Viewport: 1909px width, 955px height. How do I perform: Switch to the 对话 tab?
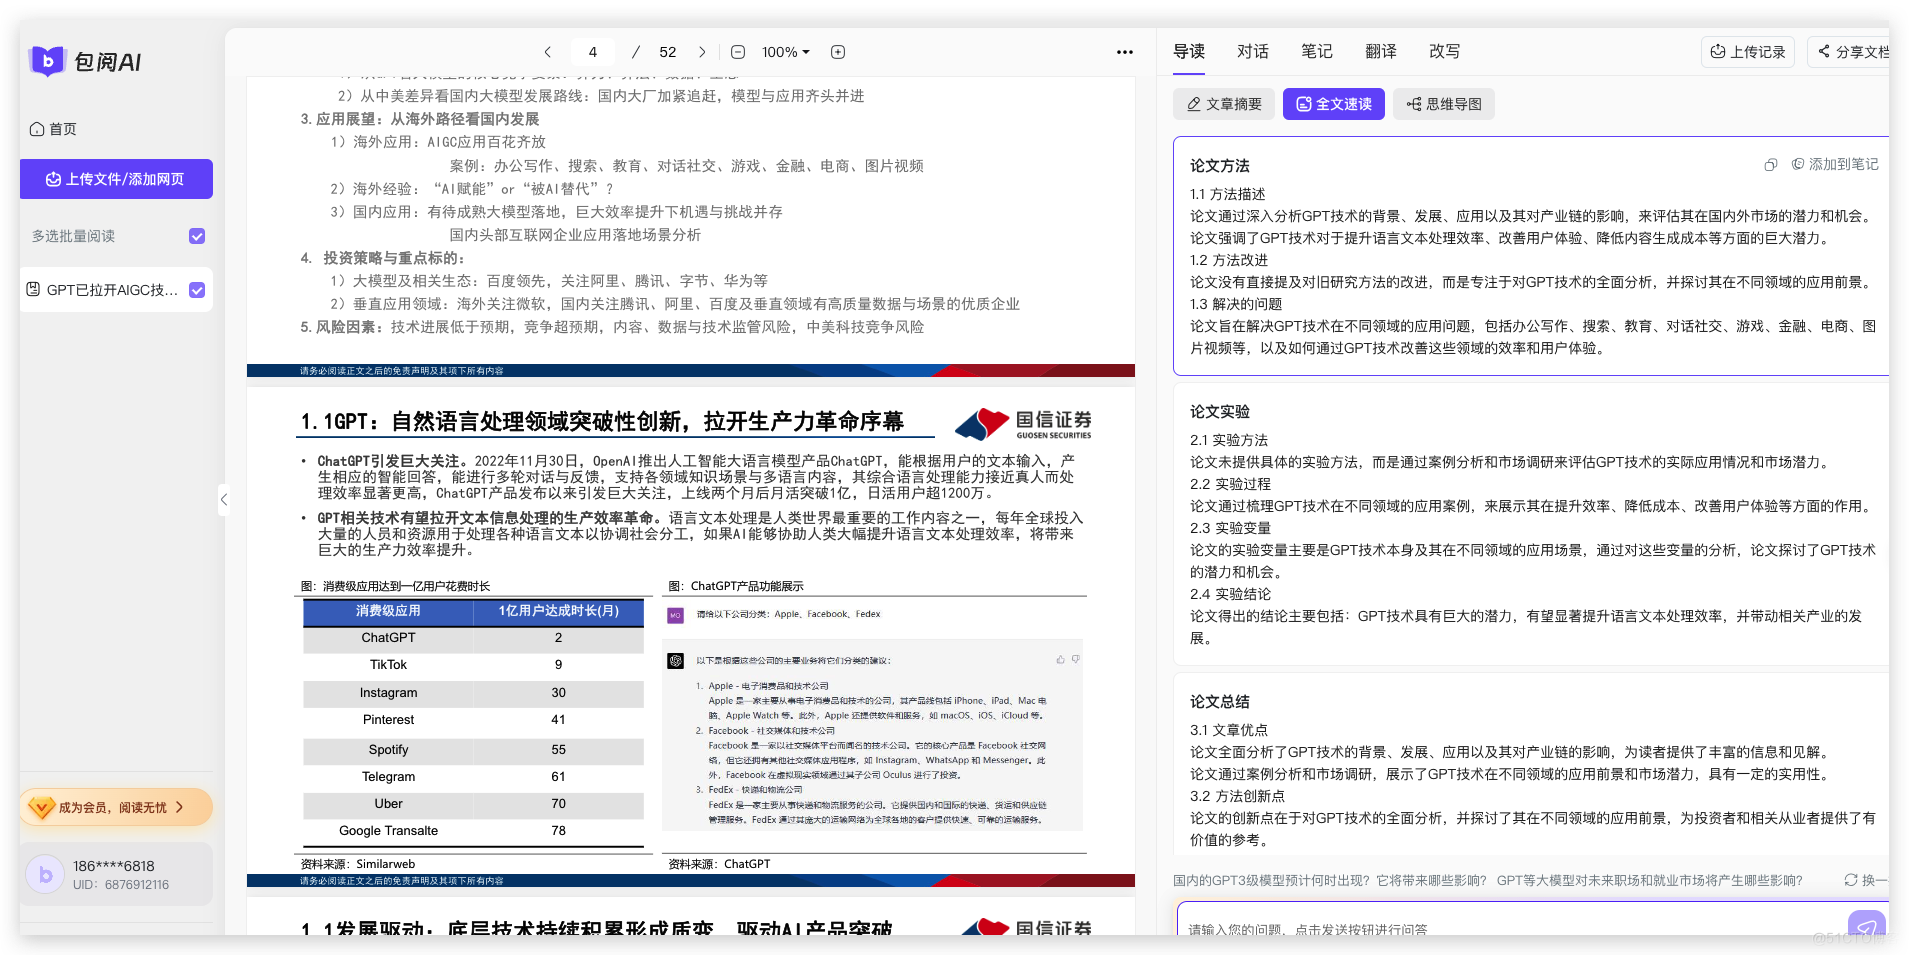1253,51
